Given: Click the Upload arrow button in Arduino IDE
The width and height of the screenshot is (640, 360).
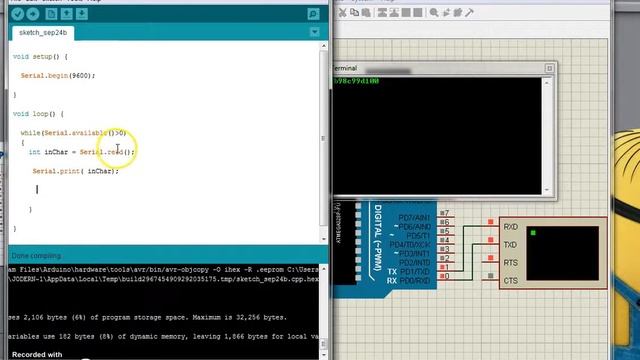Looking at the screenshot, I should coord(33,14).
